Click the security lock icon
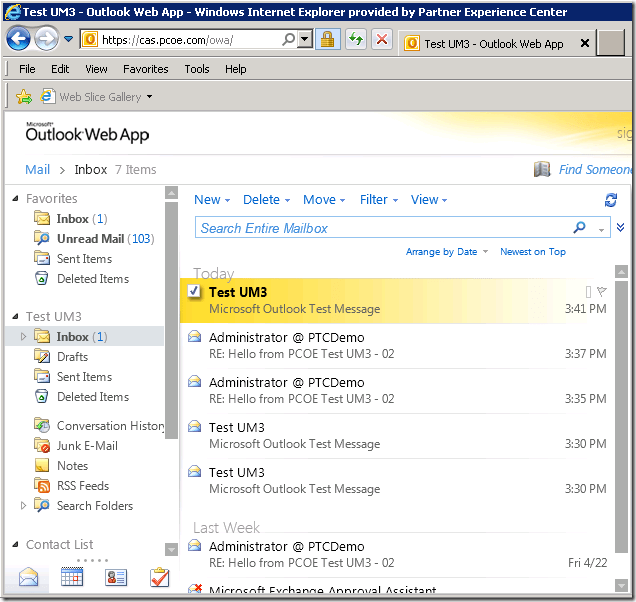 point(327,39)
